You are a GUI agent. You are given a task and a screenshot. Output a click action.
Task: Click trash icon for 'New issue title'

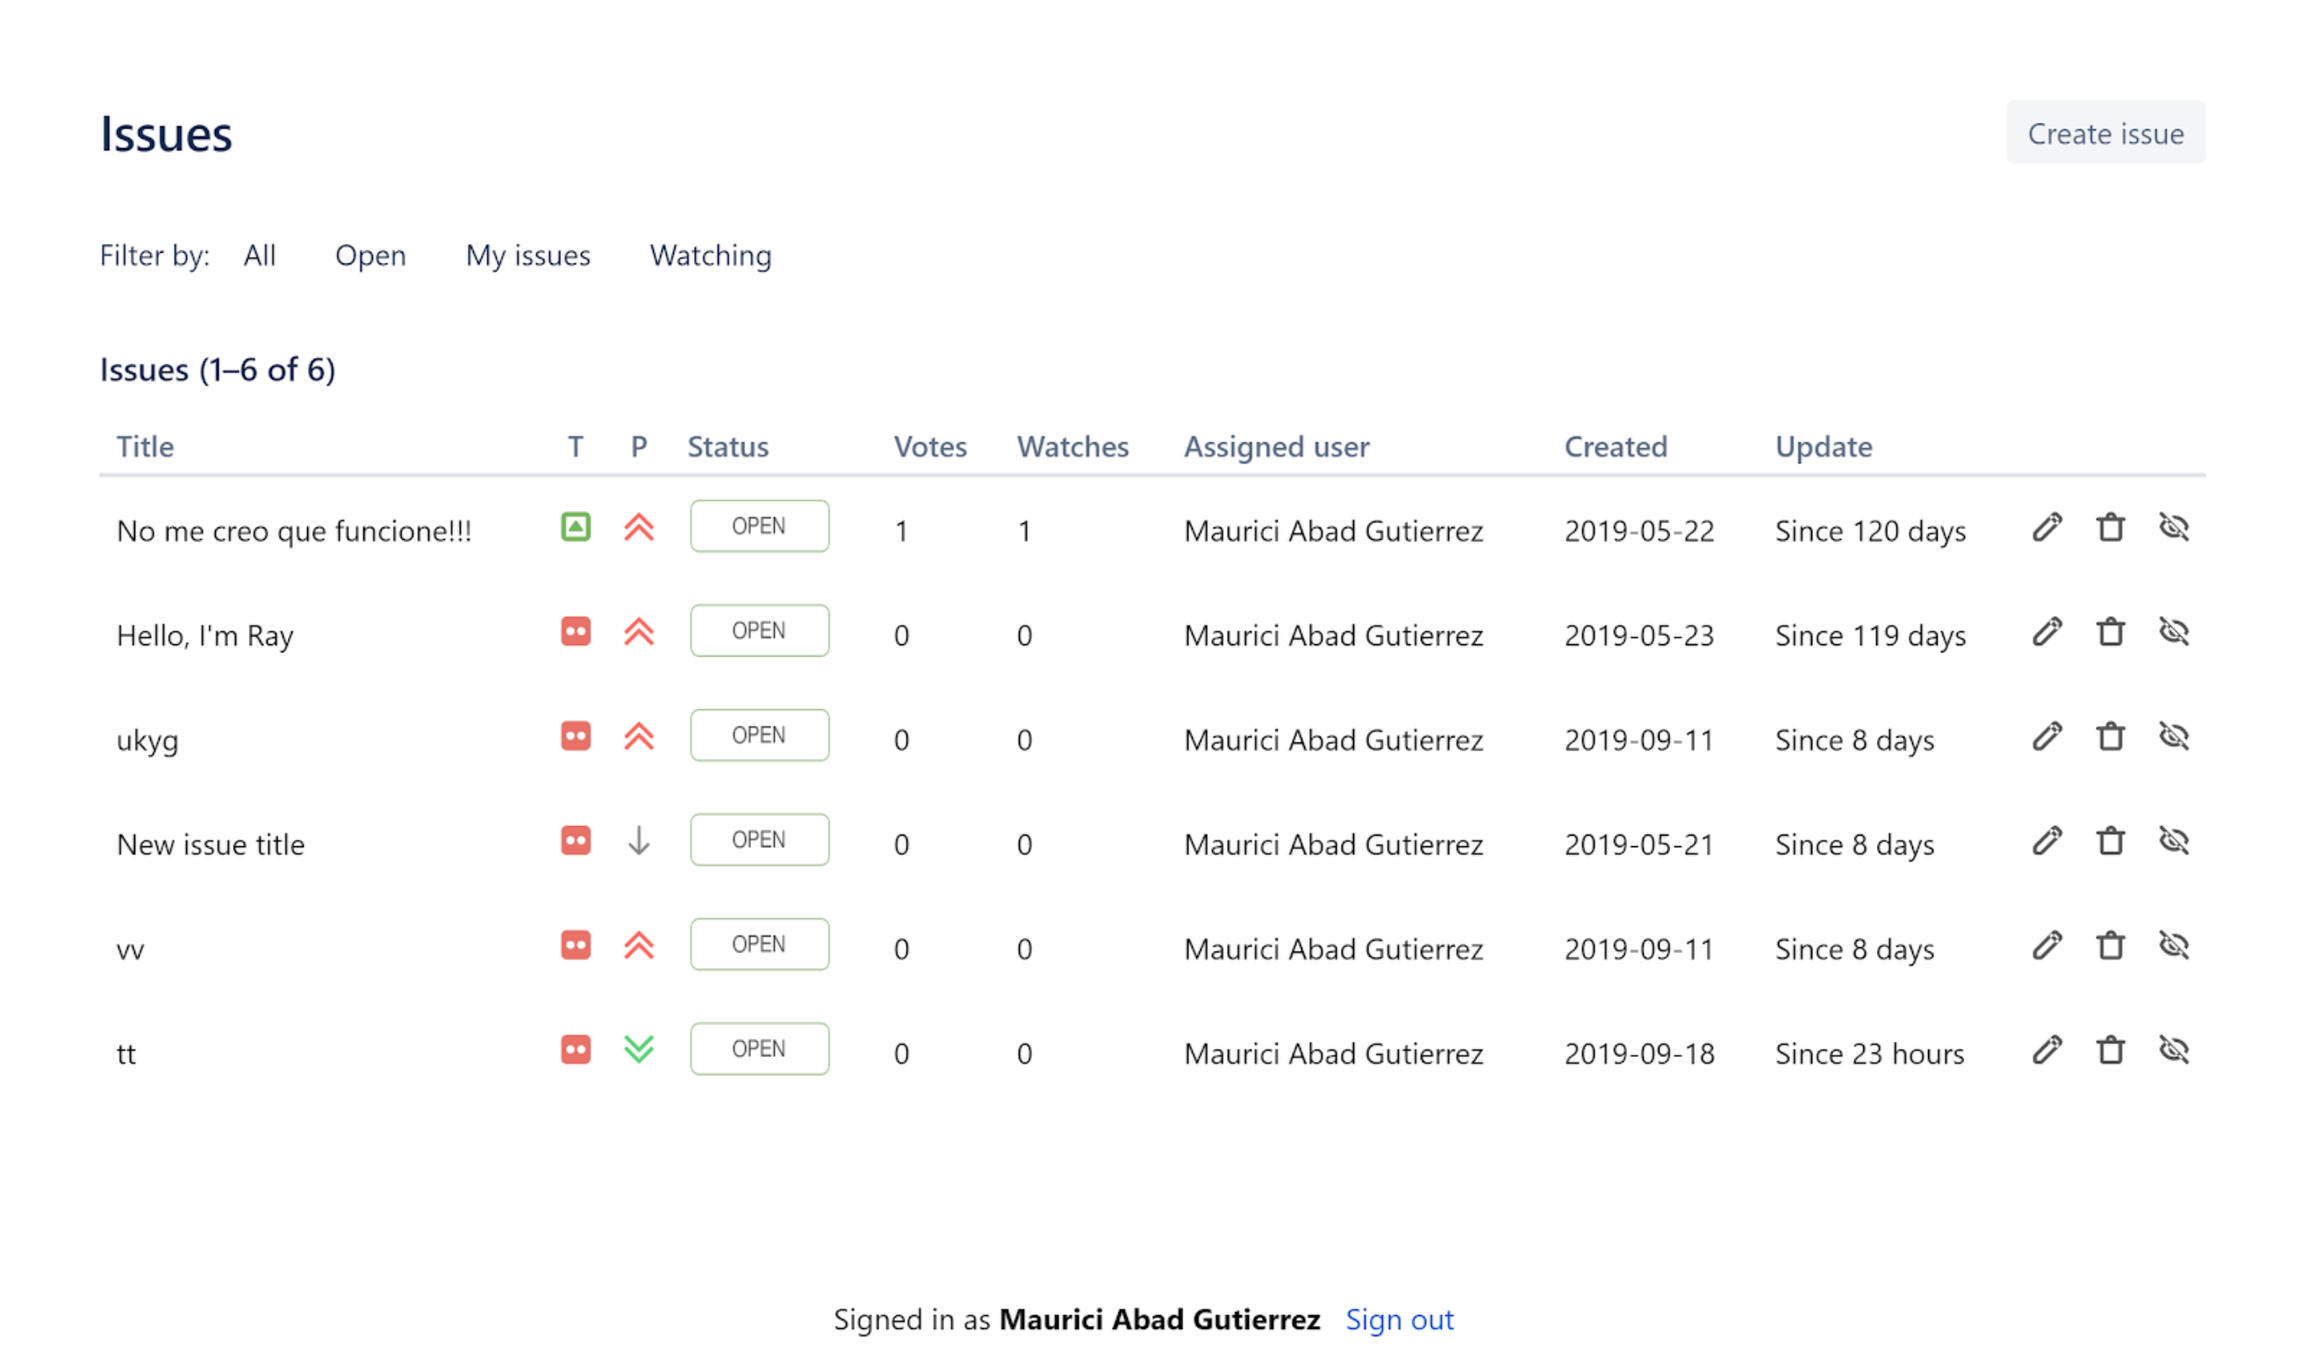pyautogui.click(x=2110, y=841)
